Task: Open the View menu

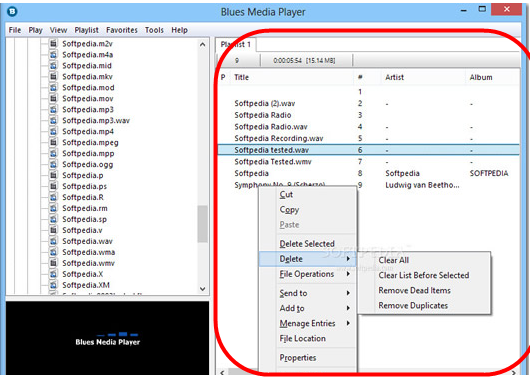Action: coord(58,30)
